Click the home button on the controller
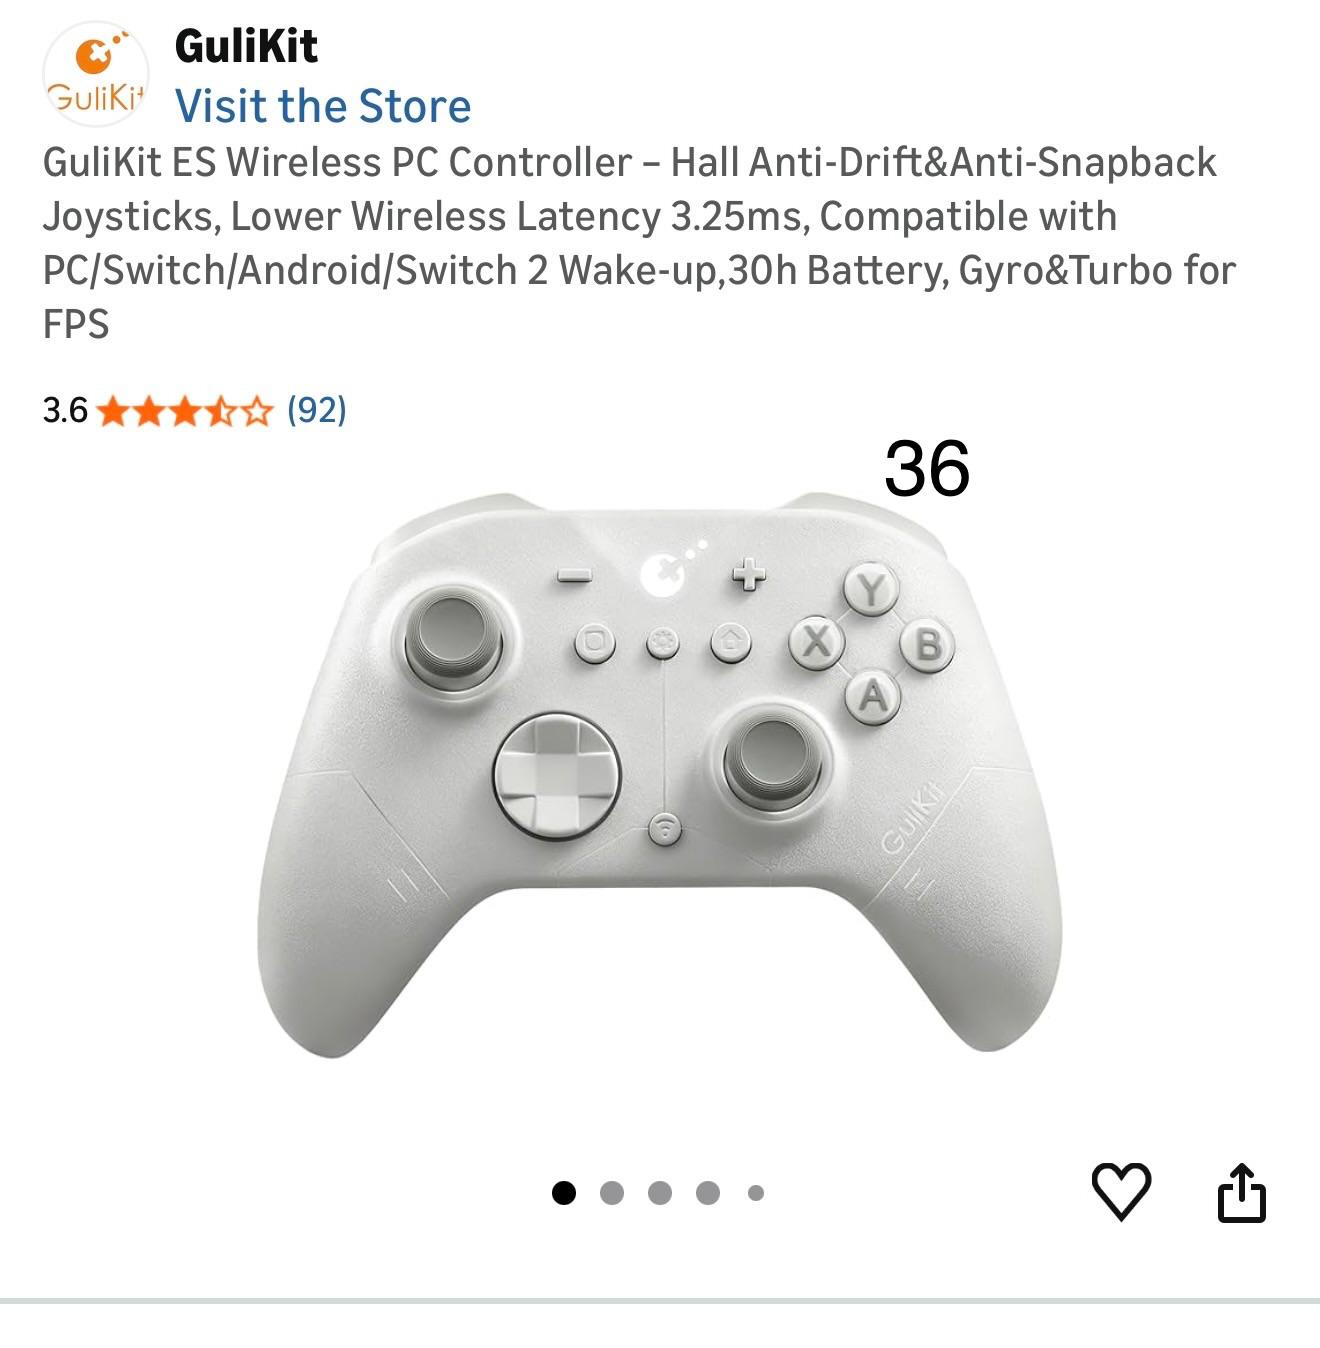 [x=731, y=641]
